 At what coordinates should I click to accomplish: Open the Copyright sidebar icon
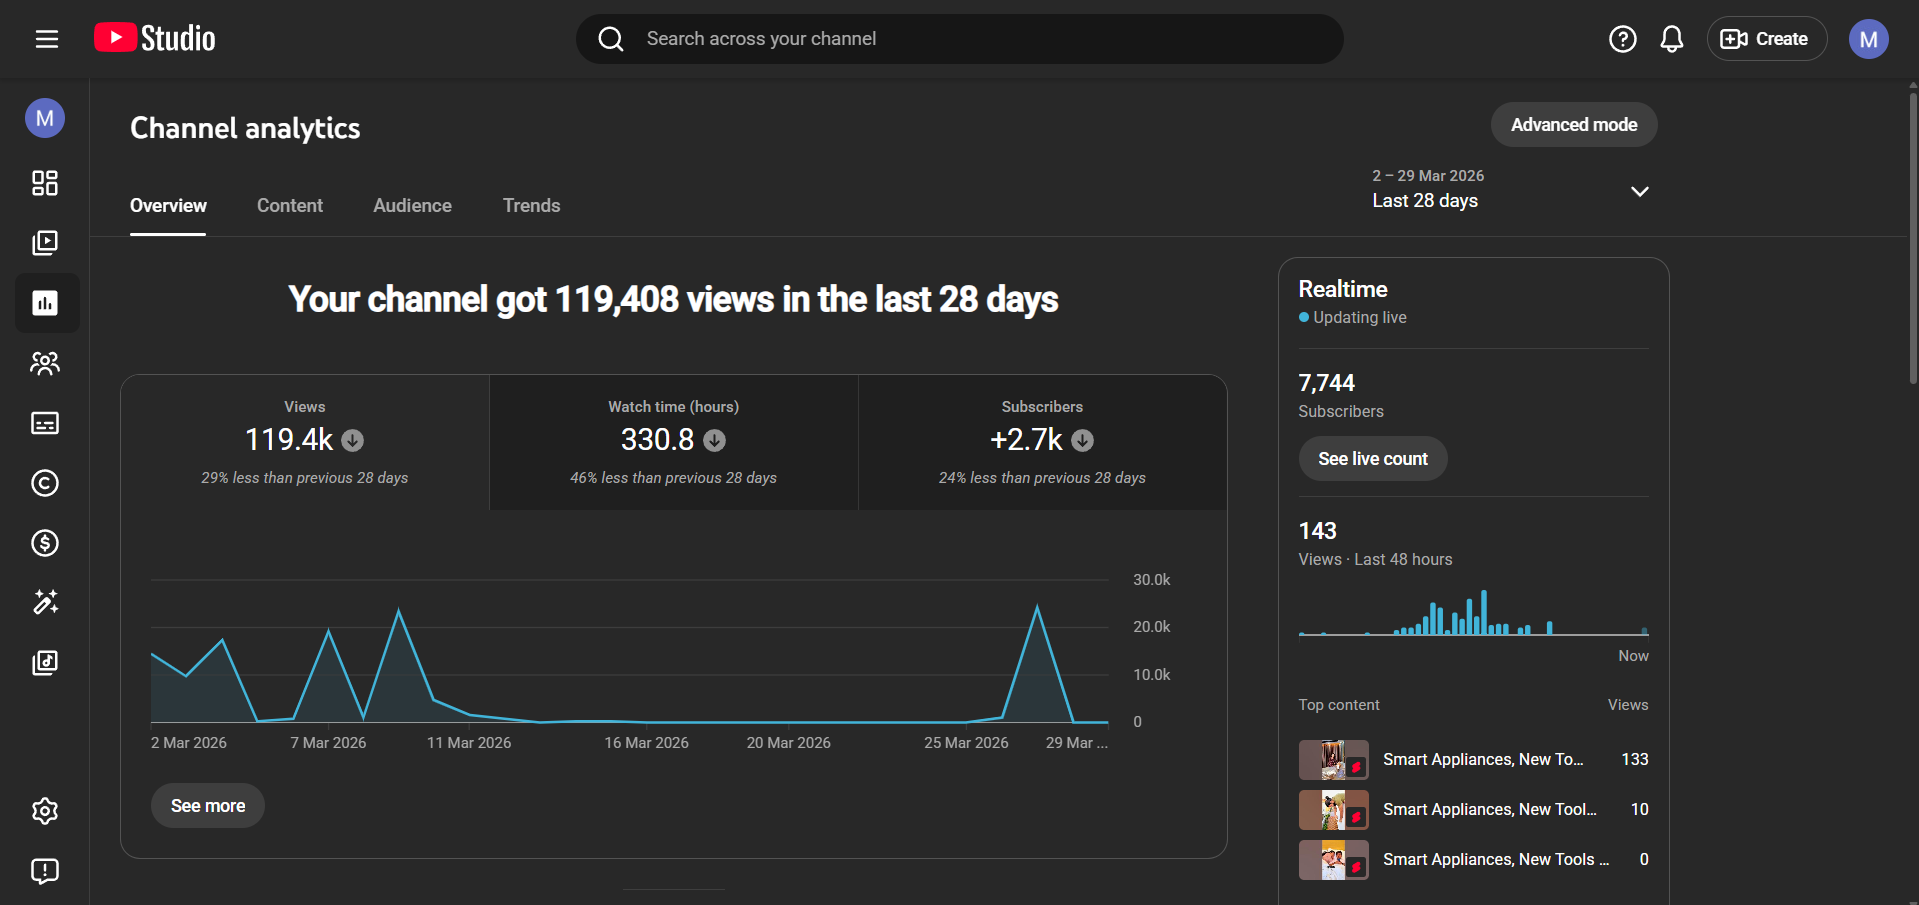pos(45,483)
